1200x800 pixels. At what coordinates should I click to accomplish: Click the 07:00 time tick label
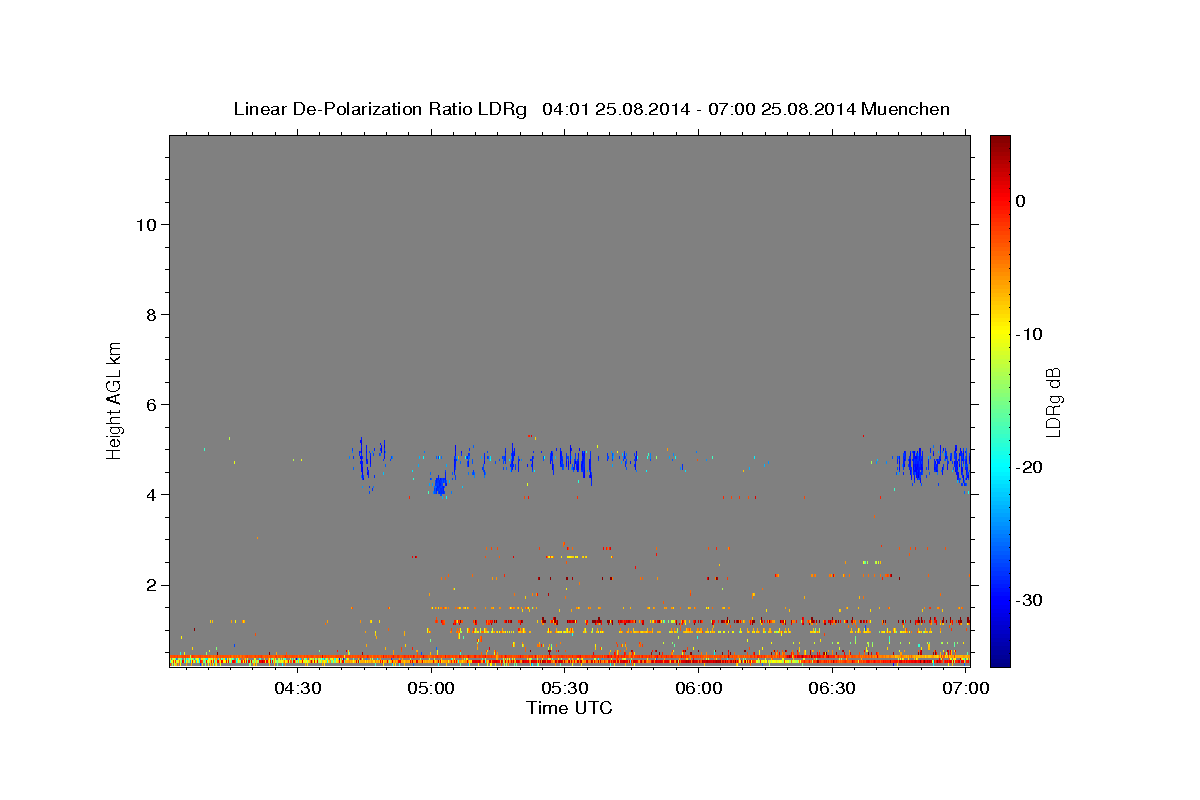tap(966, 689)
